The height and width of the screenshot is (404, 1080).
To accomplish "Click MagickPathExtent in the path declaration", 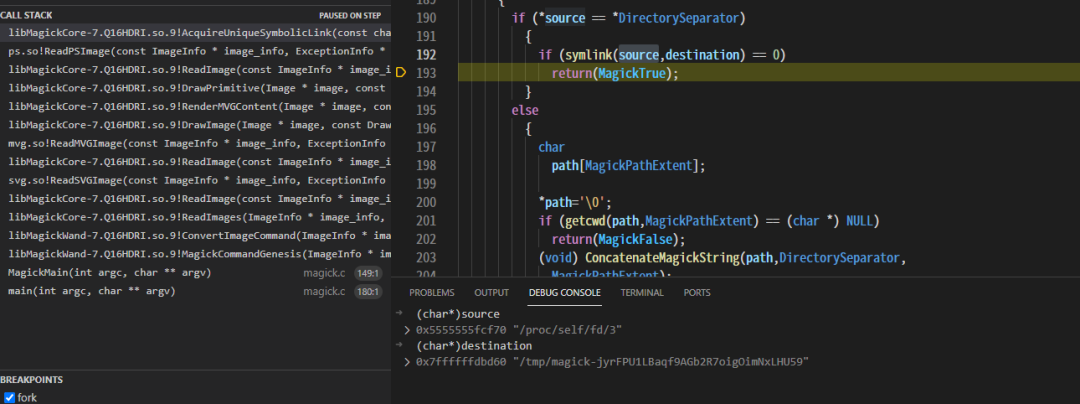I will pos(638,166).
